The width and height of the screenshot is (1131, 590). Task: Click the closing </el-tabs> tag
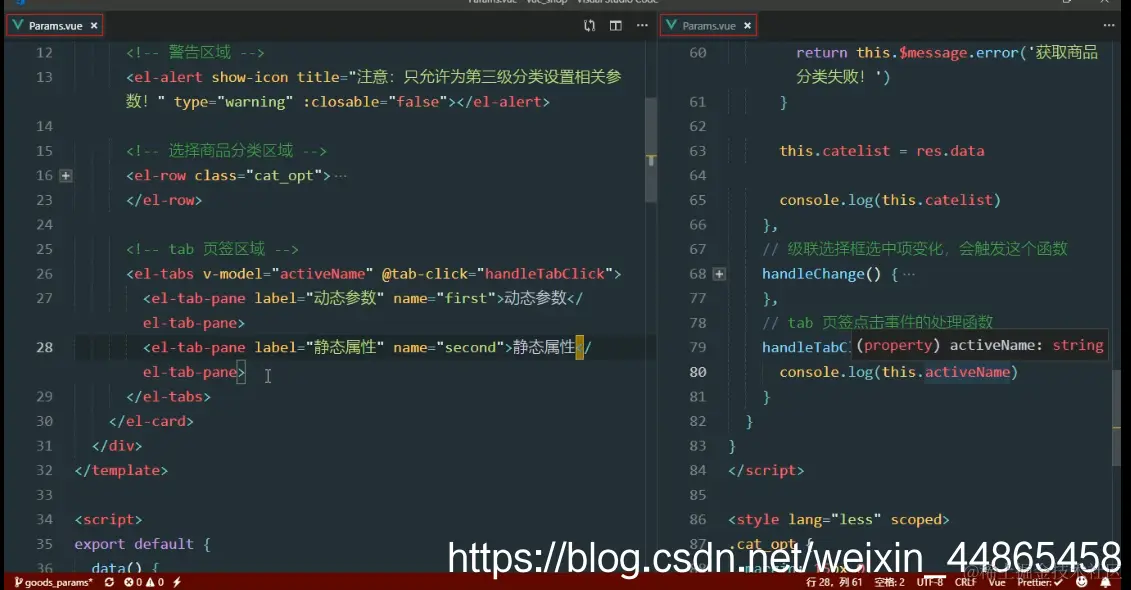[x=168, y=397]
